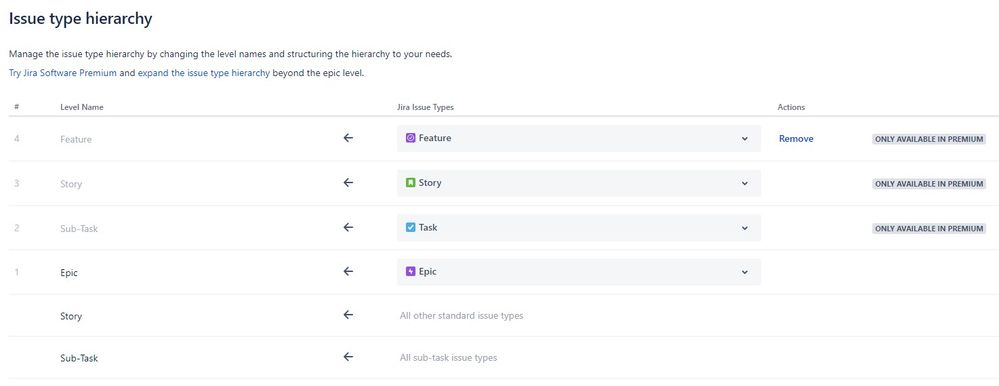
Task: Click the left arrow in the Feature row
Action: pyautogui.click(x=348, y=138)
